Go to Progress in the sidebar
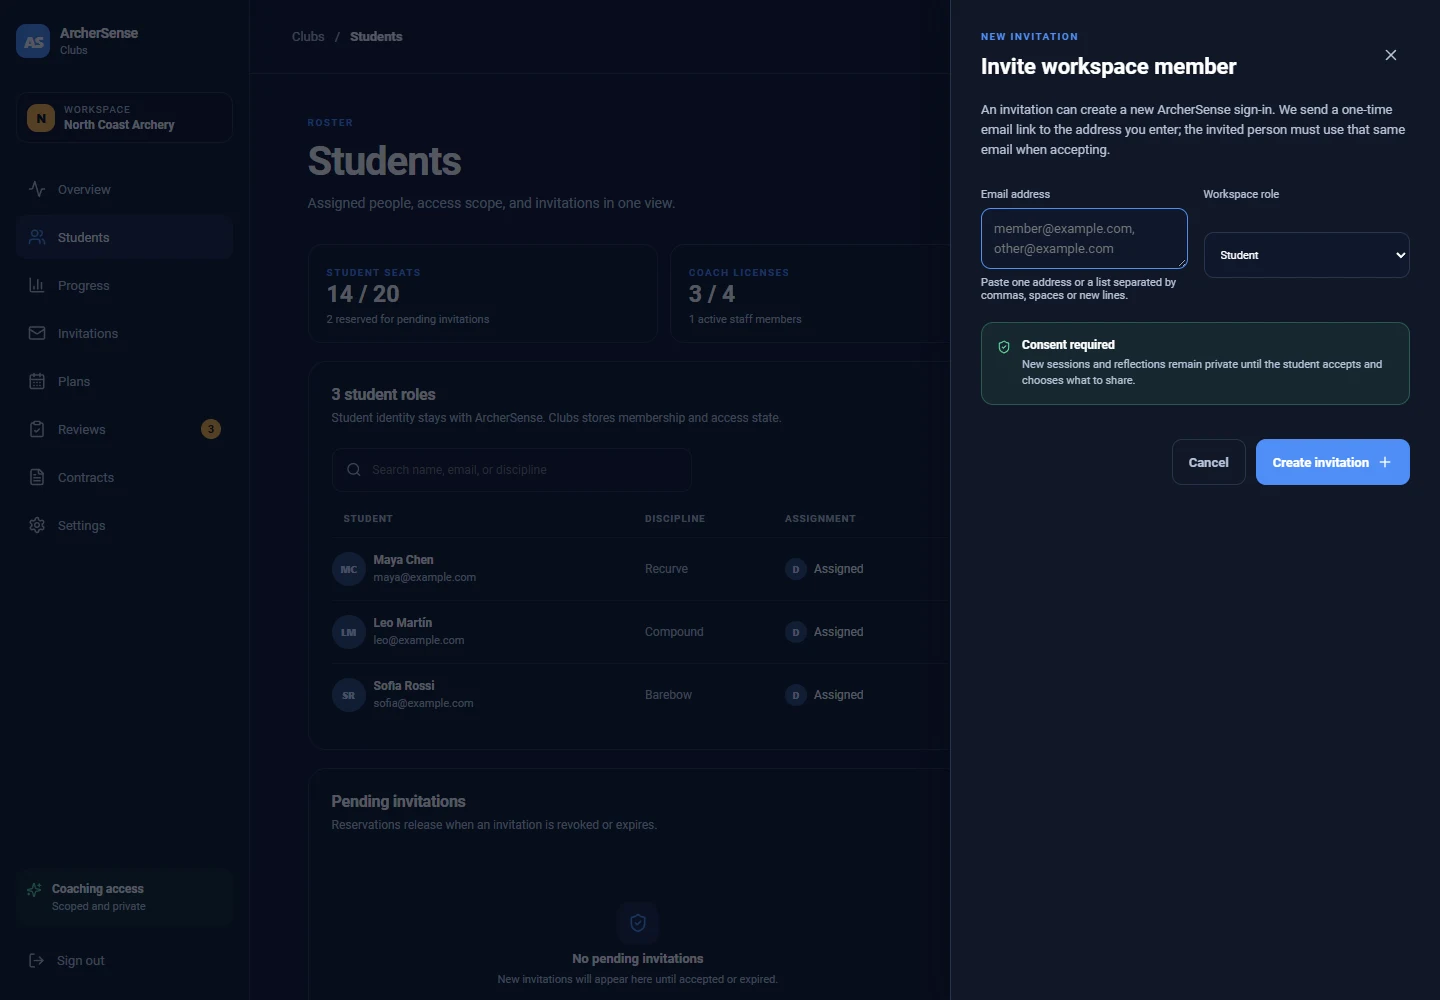 tap(124, 285)
